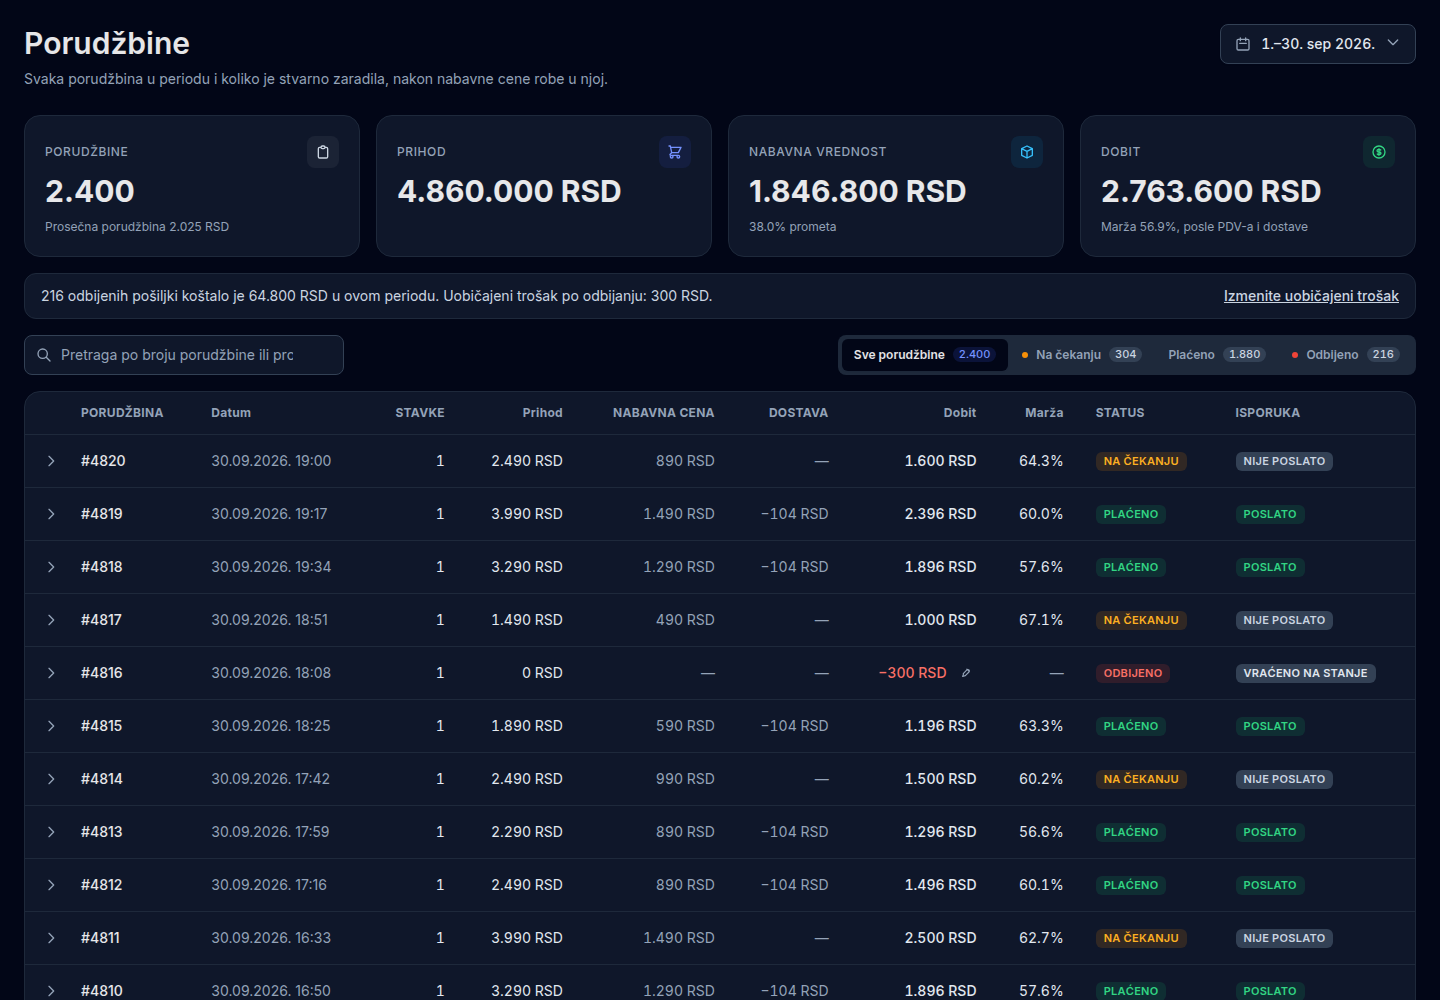Screen dimensions: 1440x1000
Task: Click the −300 RSD profit value
Action: (x=912, y=673)
